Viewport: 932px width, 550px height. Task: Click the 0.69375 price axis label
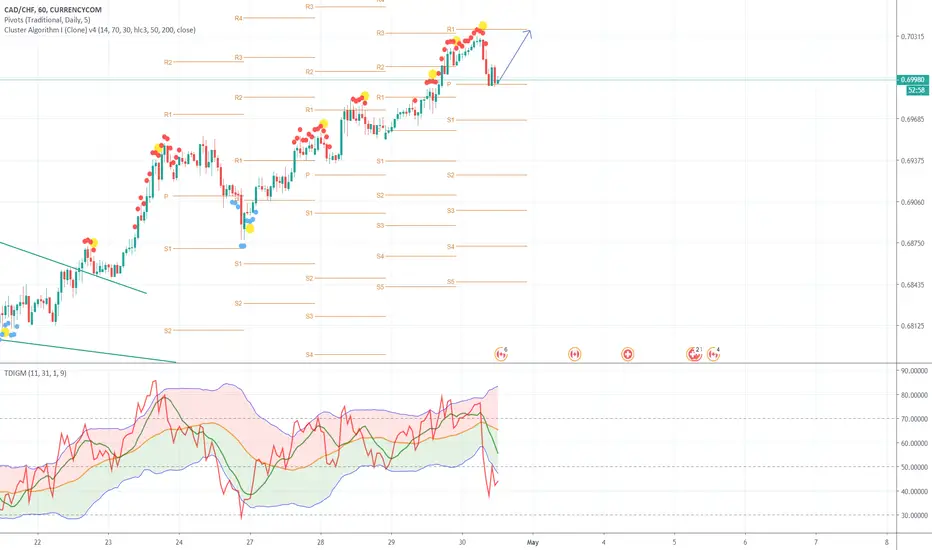click(912, 161)
